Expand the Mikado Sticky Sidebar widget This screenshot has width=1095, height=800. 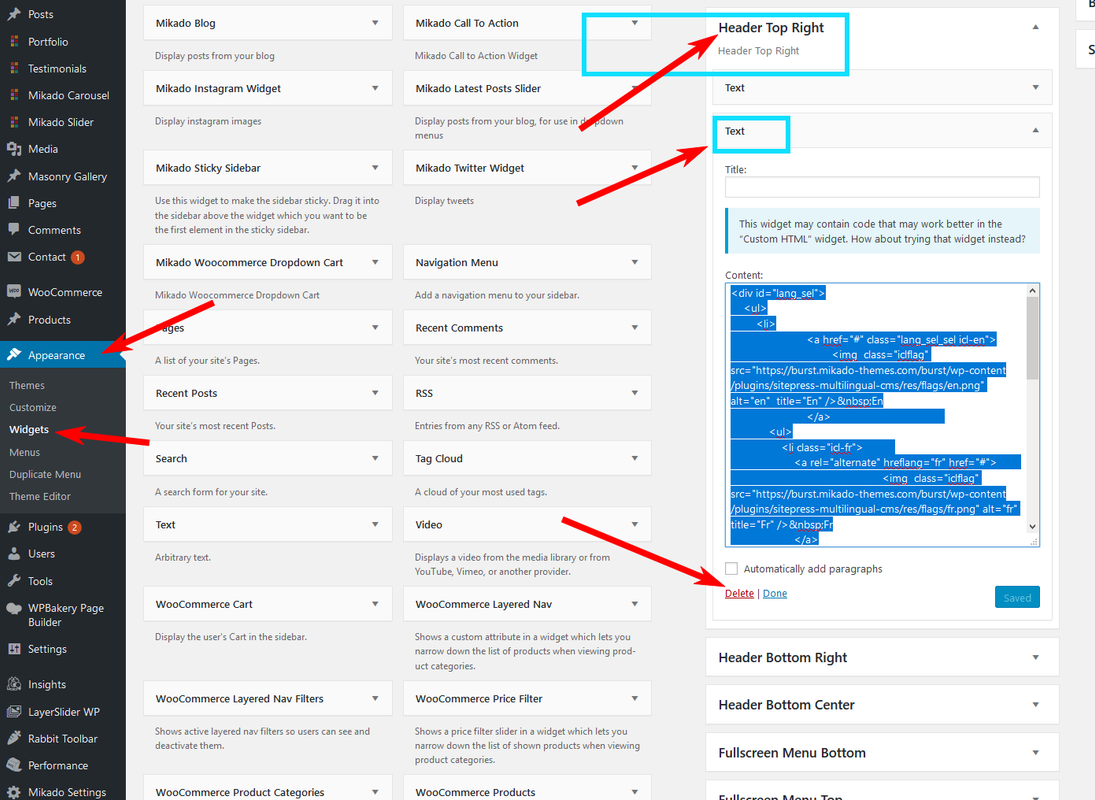[x=375, y=168]
